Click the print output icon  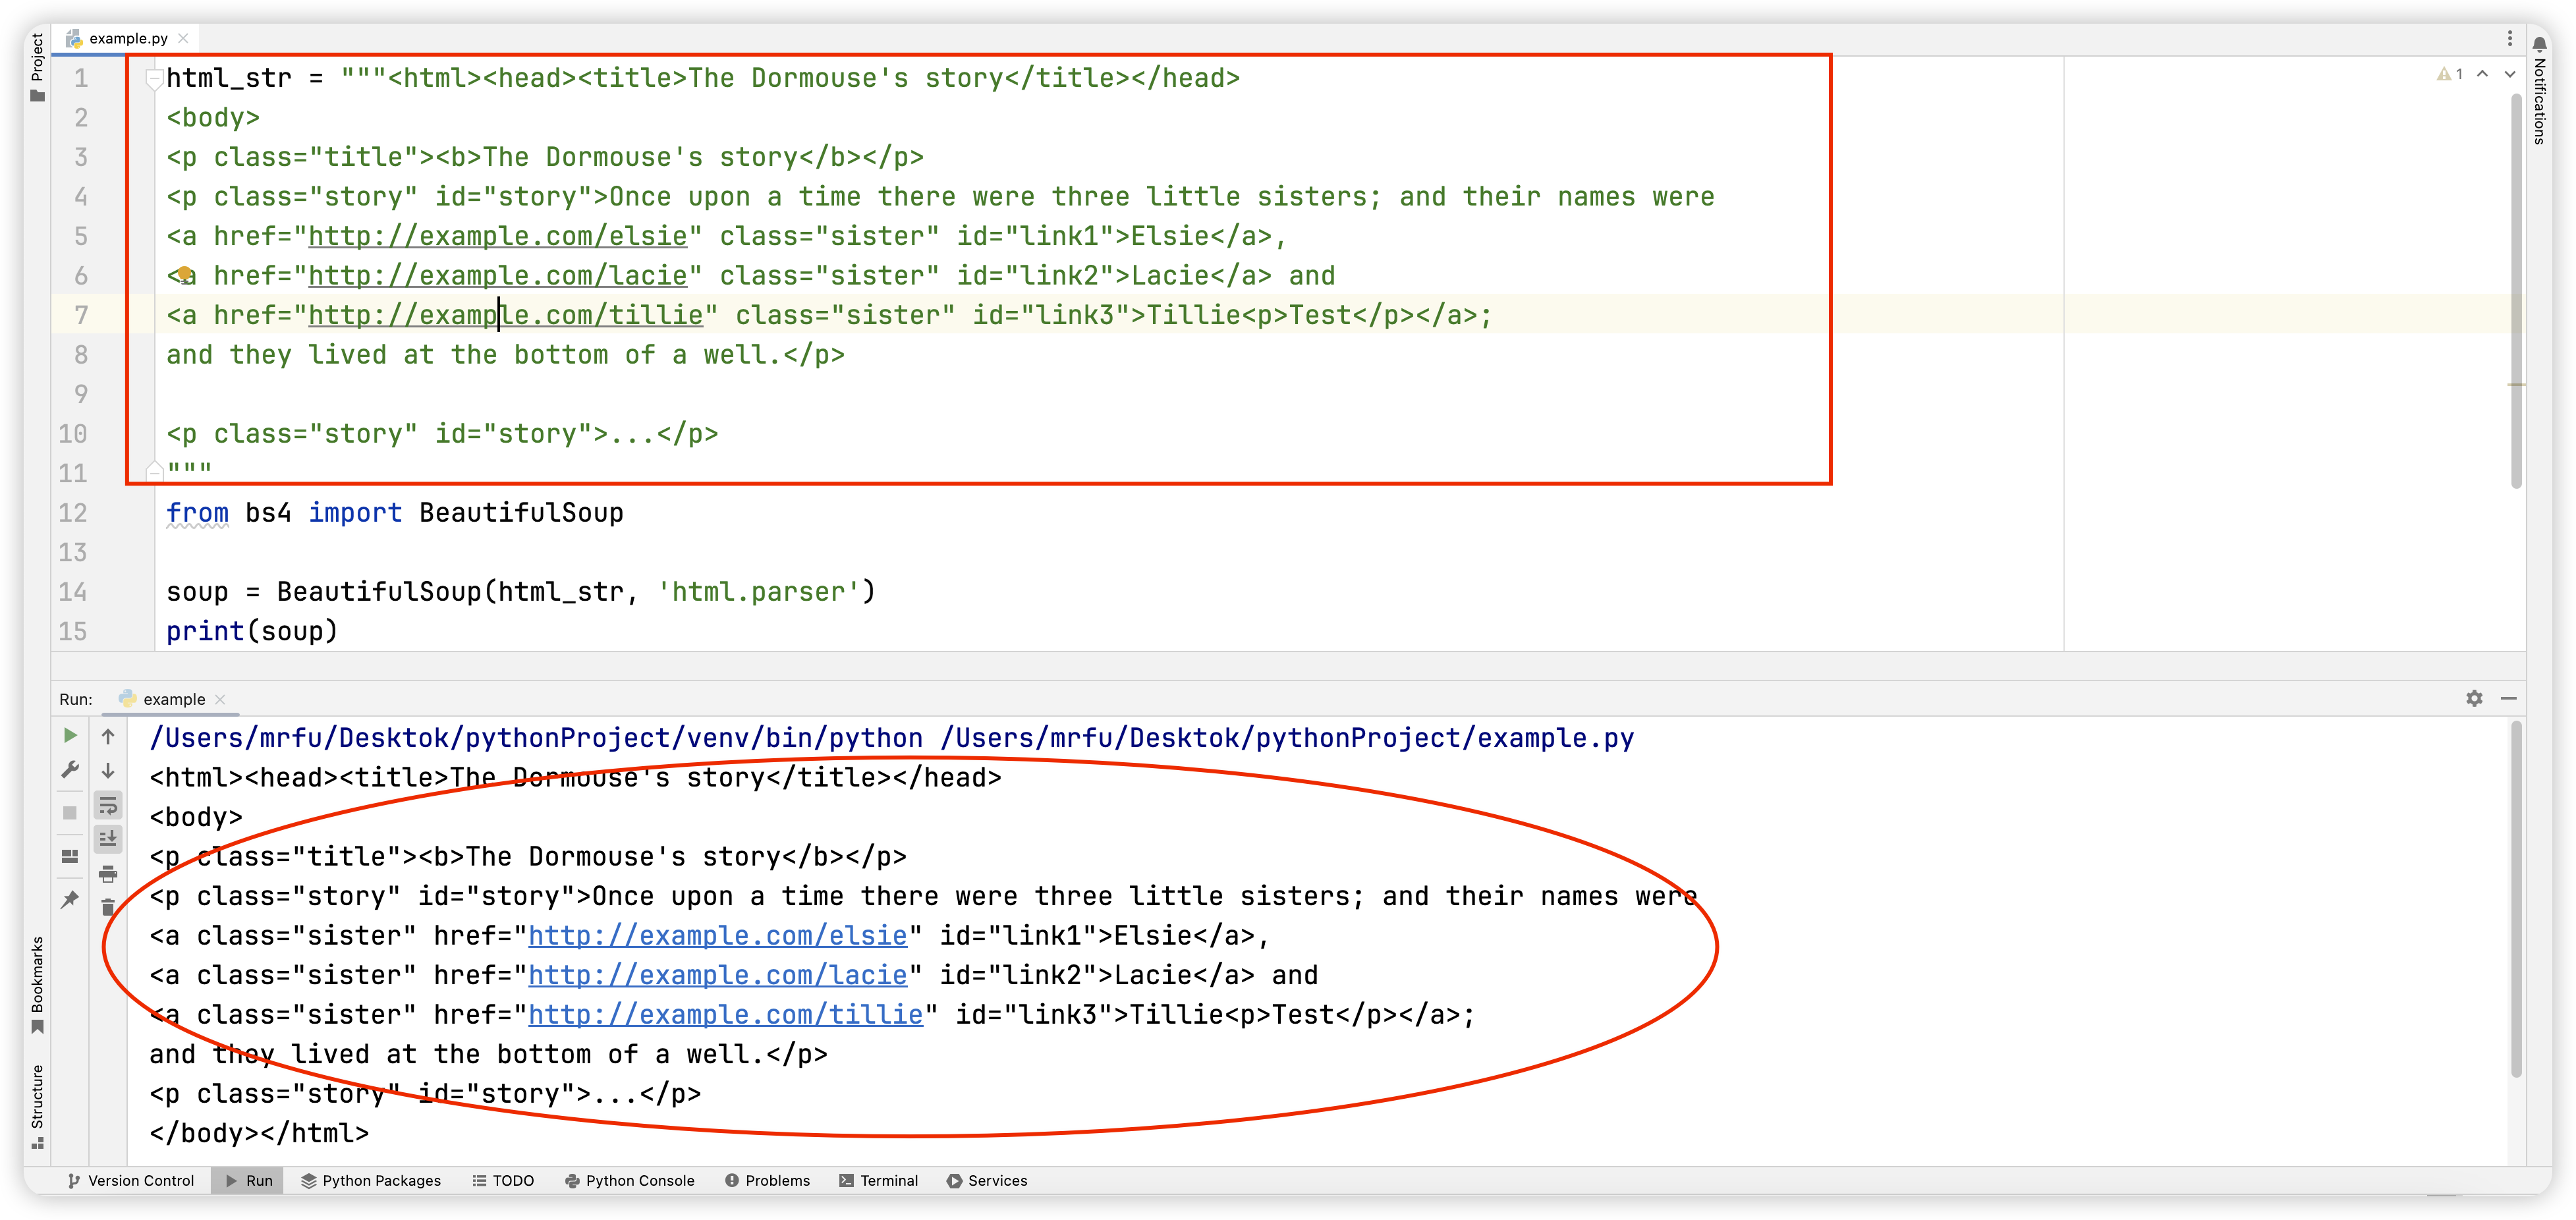click(108, 874)
